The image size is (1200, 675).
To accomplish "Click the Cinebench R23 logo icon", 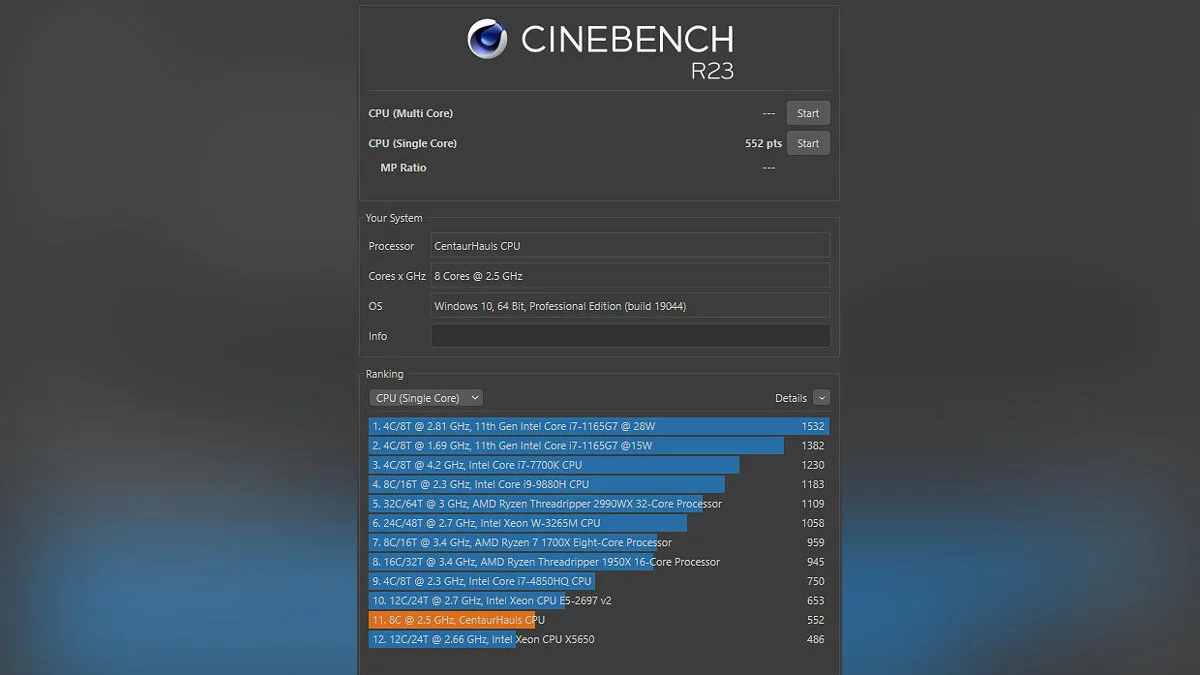I will 487,39.
